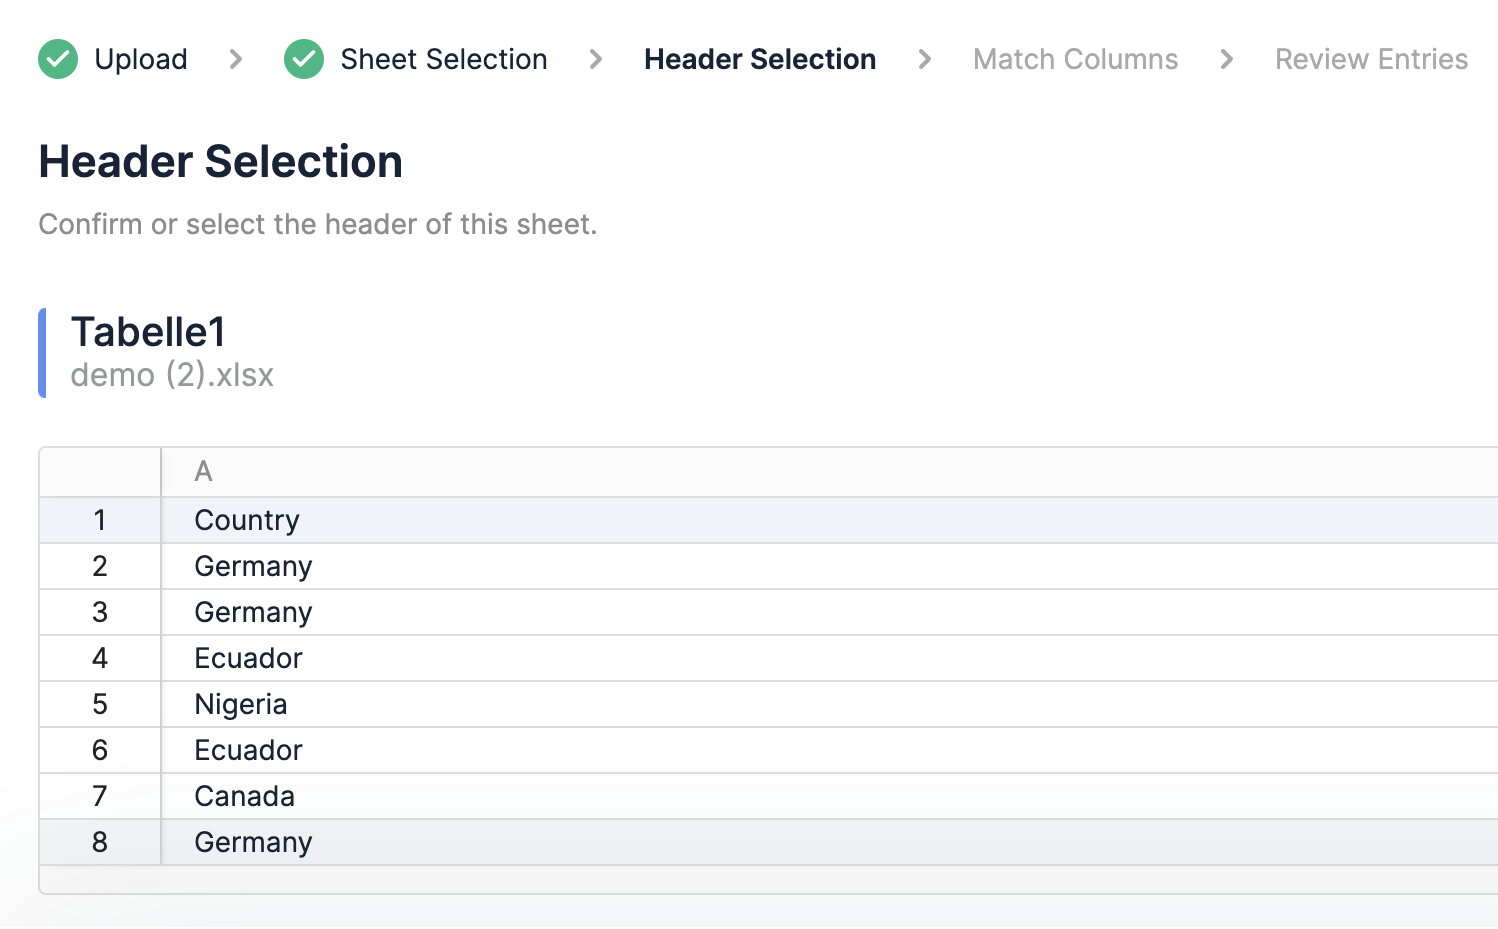Pick the Canada row
1498x929 pixels.
769,796
